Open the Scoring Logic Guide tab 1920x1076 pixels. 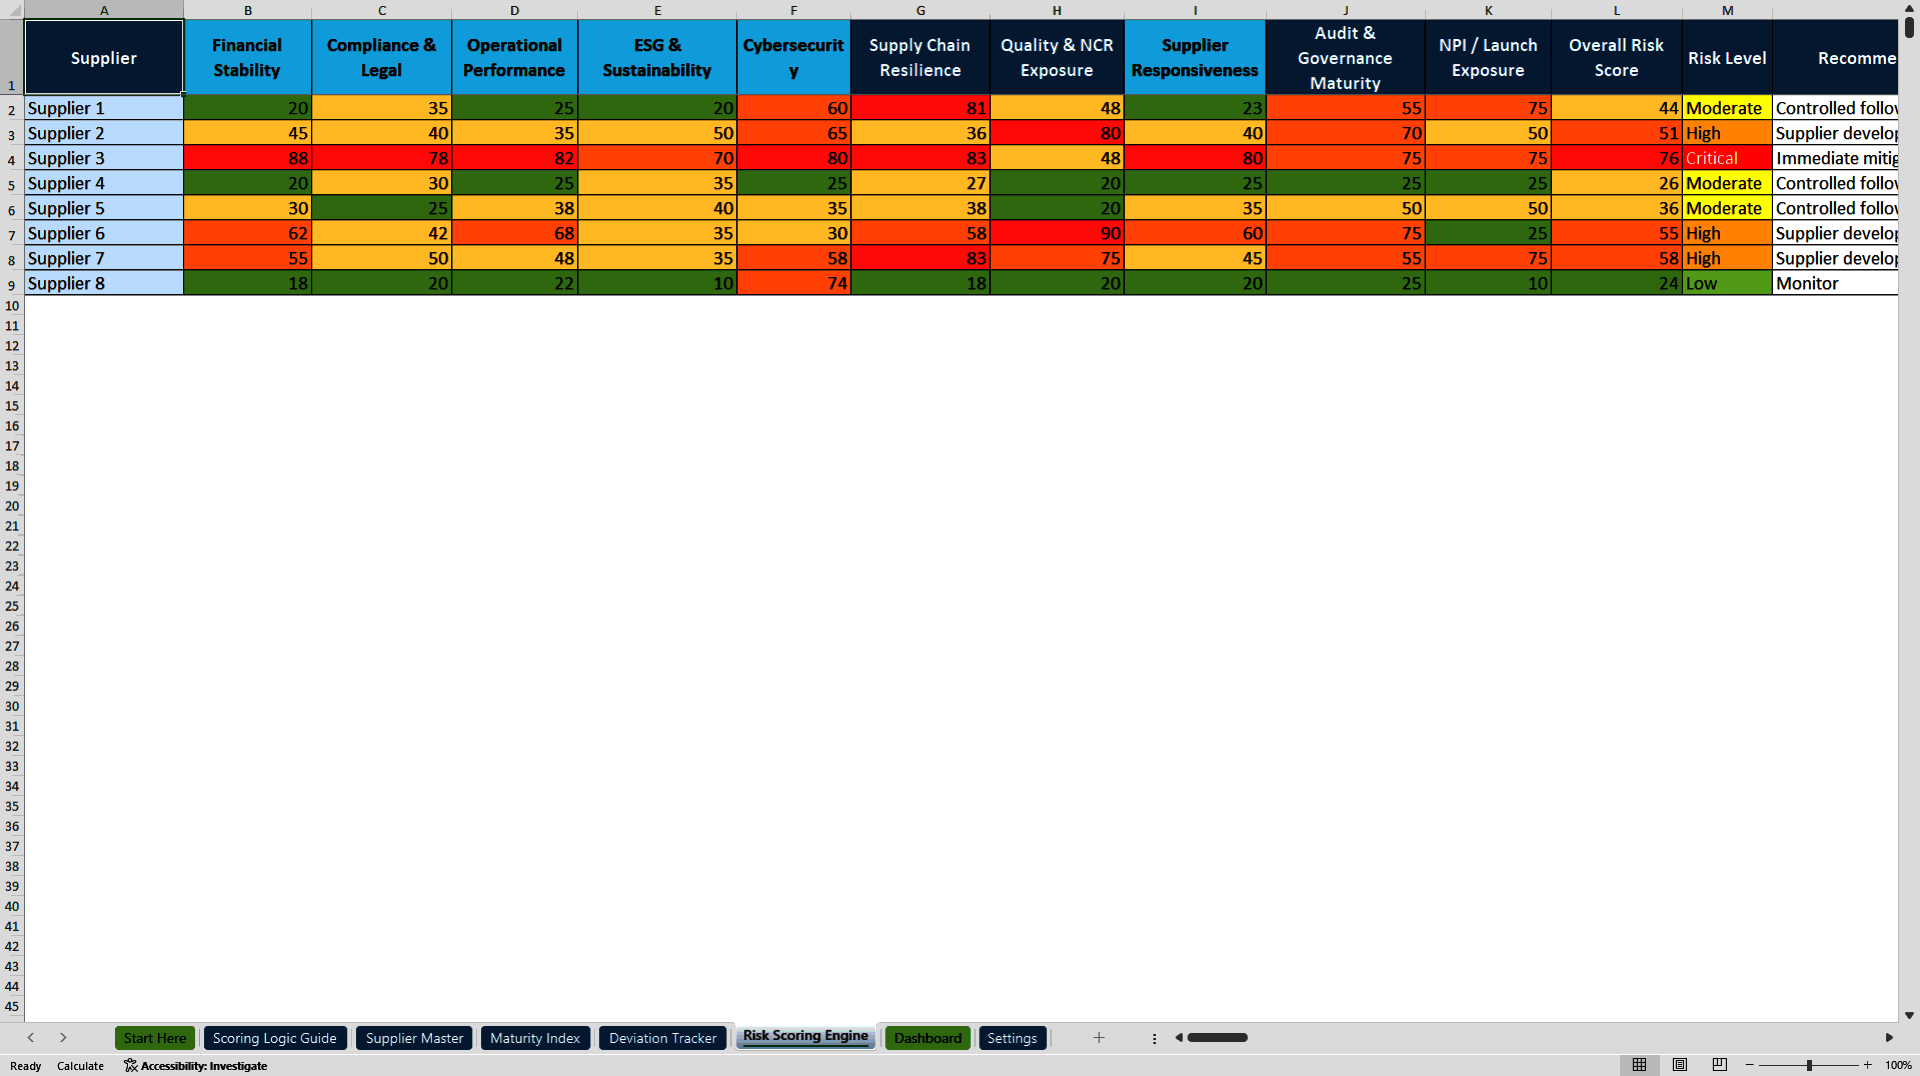275,1038
